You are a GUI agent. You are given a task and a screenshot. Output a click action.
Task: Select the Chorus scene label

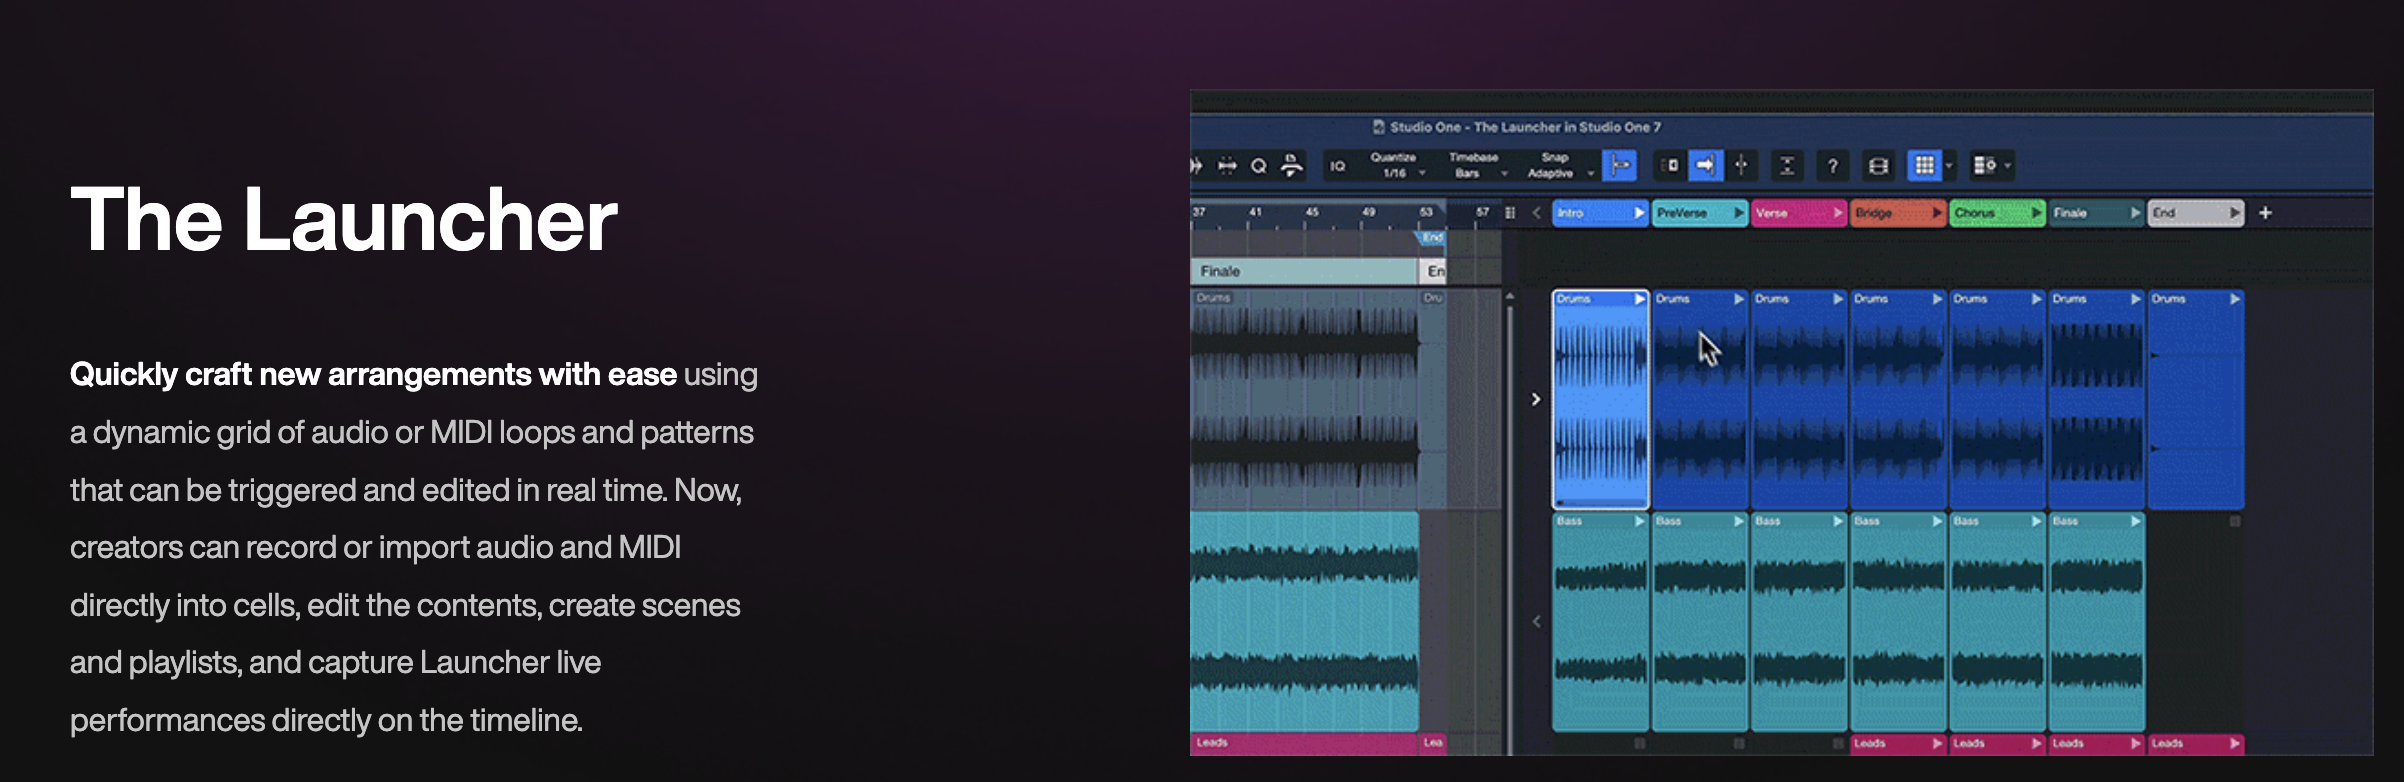pyautogui.click(x=1974, y=213)
